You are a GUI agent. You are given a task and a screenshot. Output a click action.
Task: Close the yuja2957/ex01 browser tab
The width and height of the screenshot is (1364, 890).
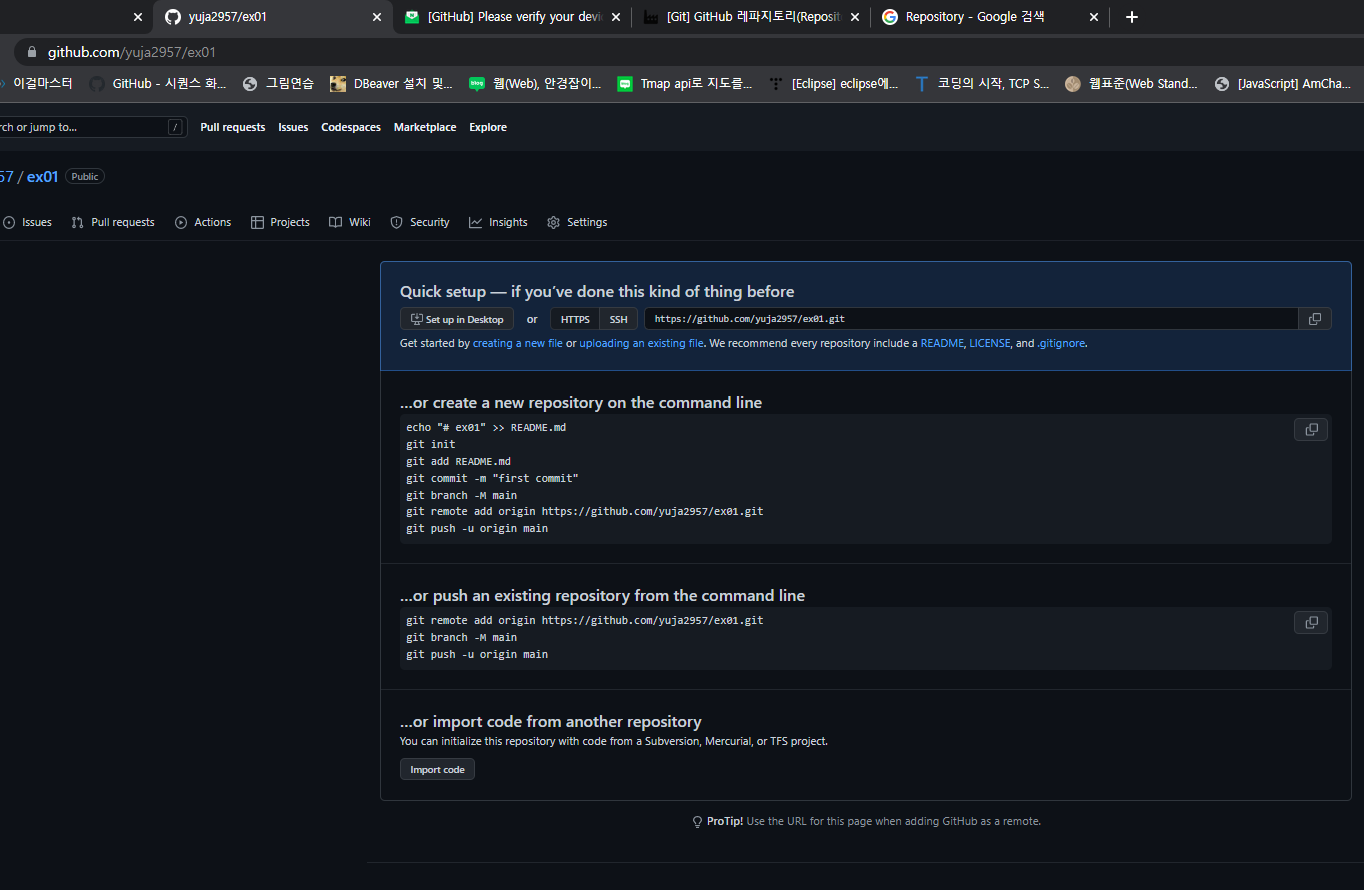[x=377, y=17]
